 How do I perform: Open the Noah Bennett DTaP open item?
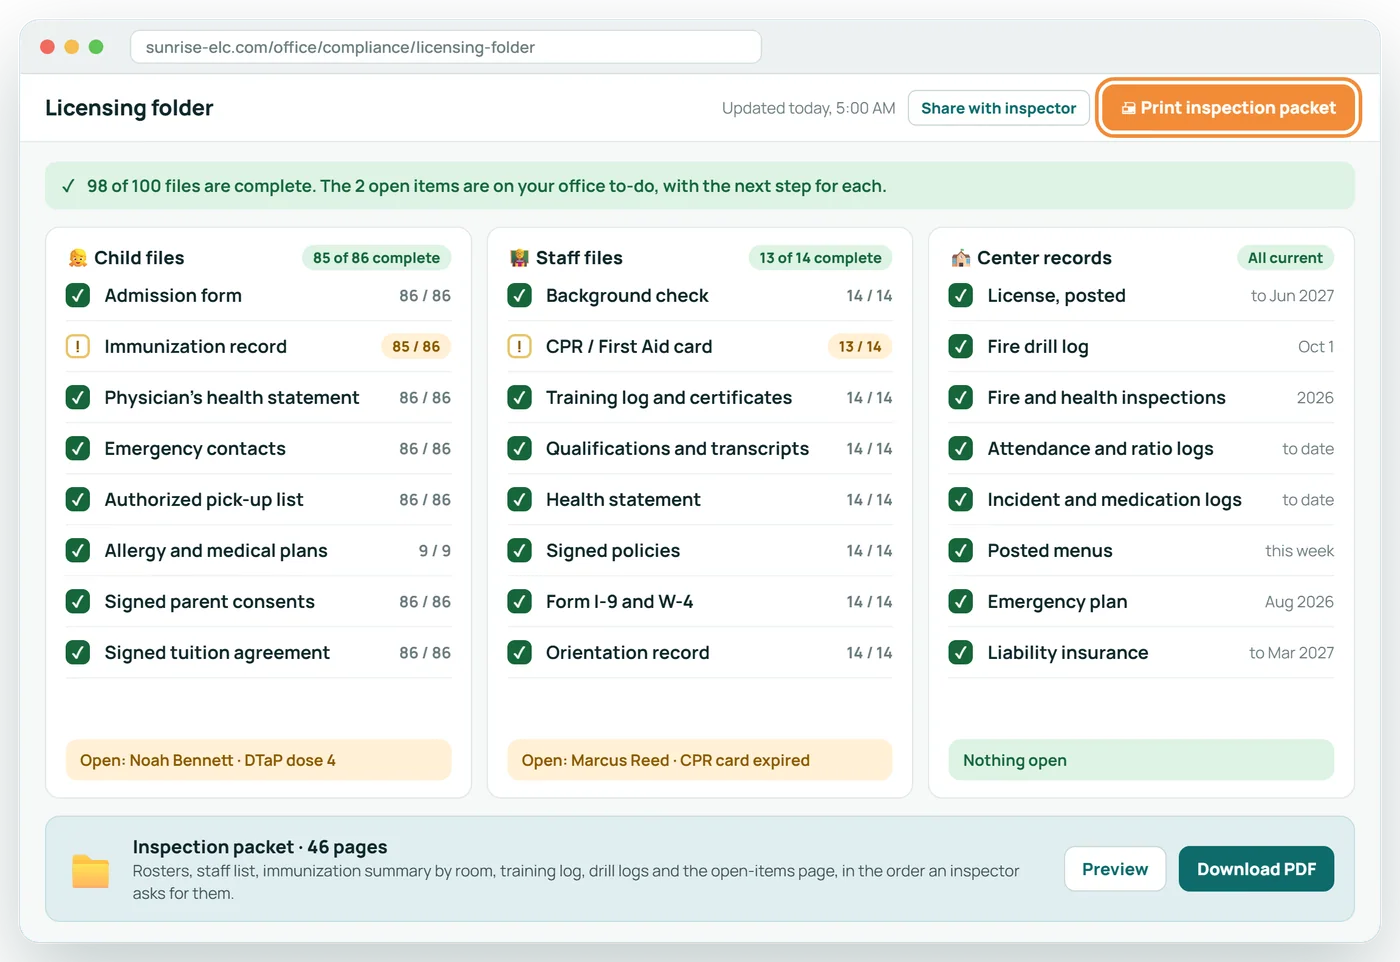[258, 760]
